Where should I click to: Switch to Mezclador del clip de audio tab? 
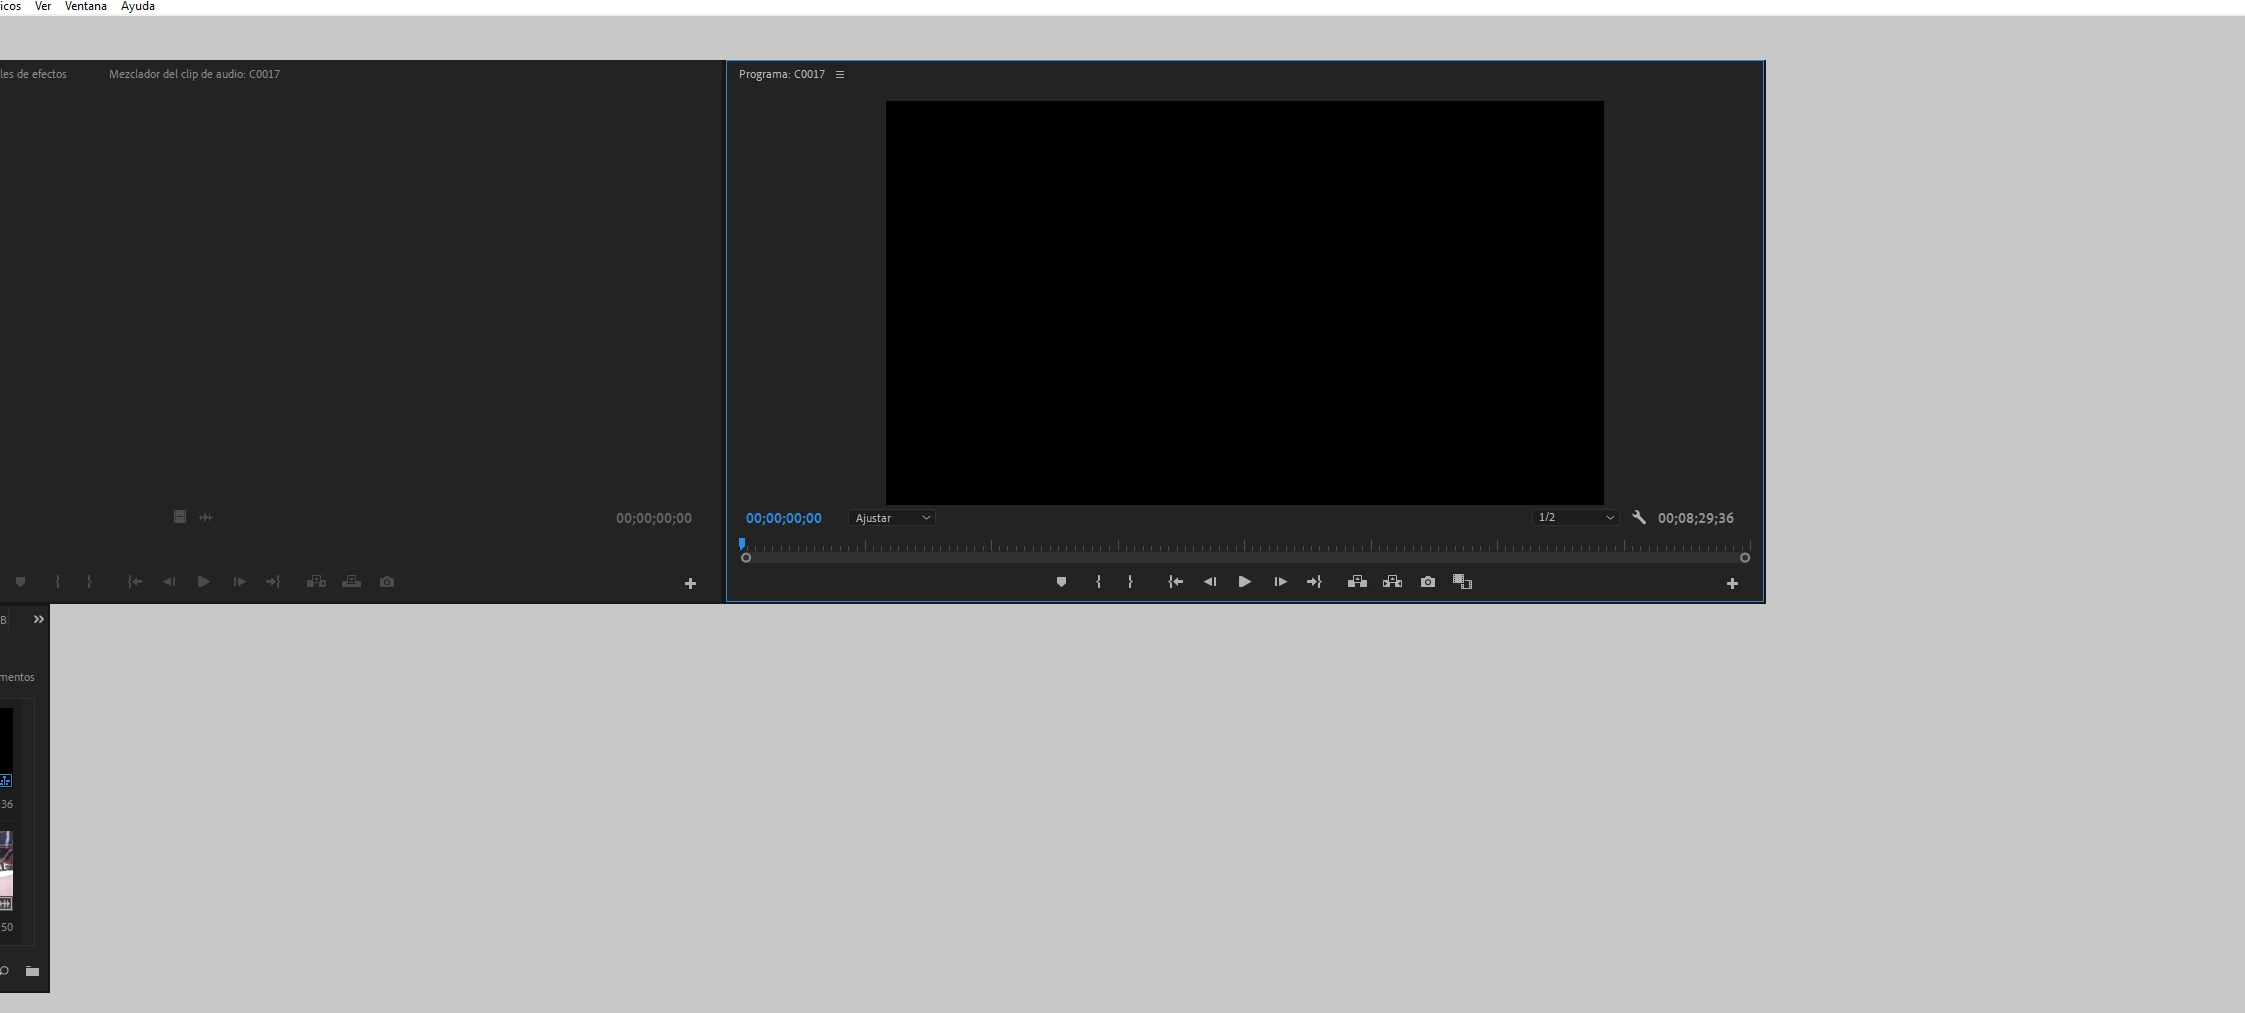click(194, 75)
